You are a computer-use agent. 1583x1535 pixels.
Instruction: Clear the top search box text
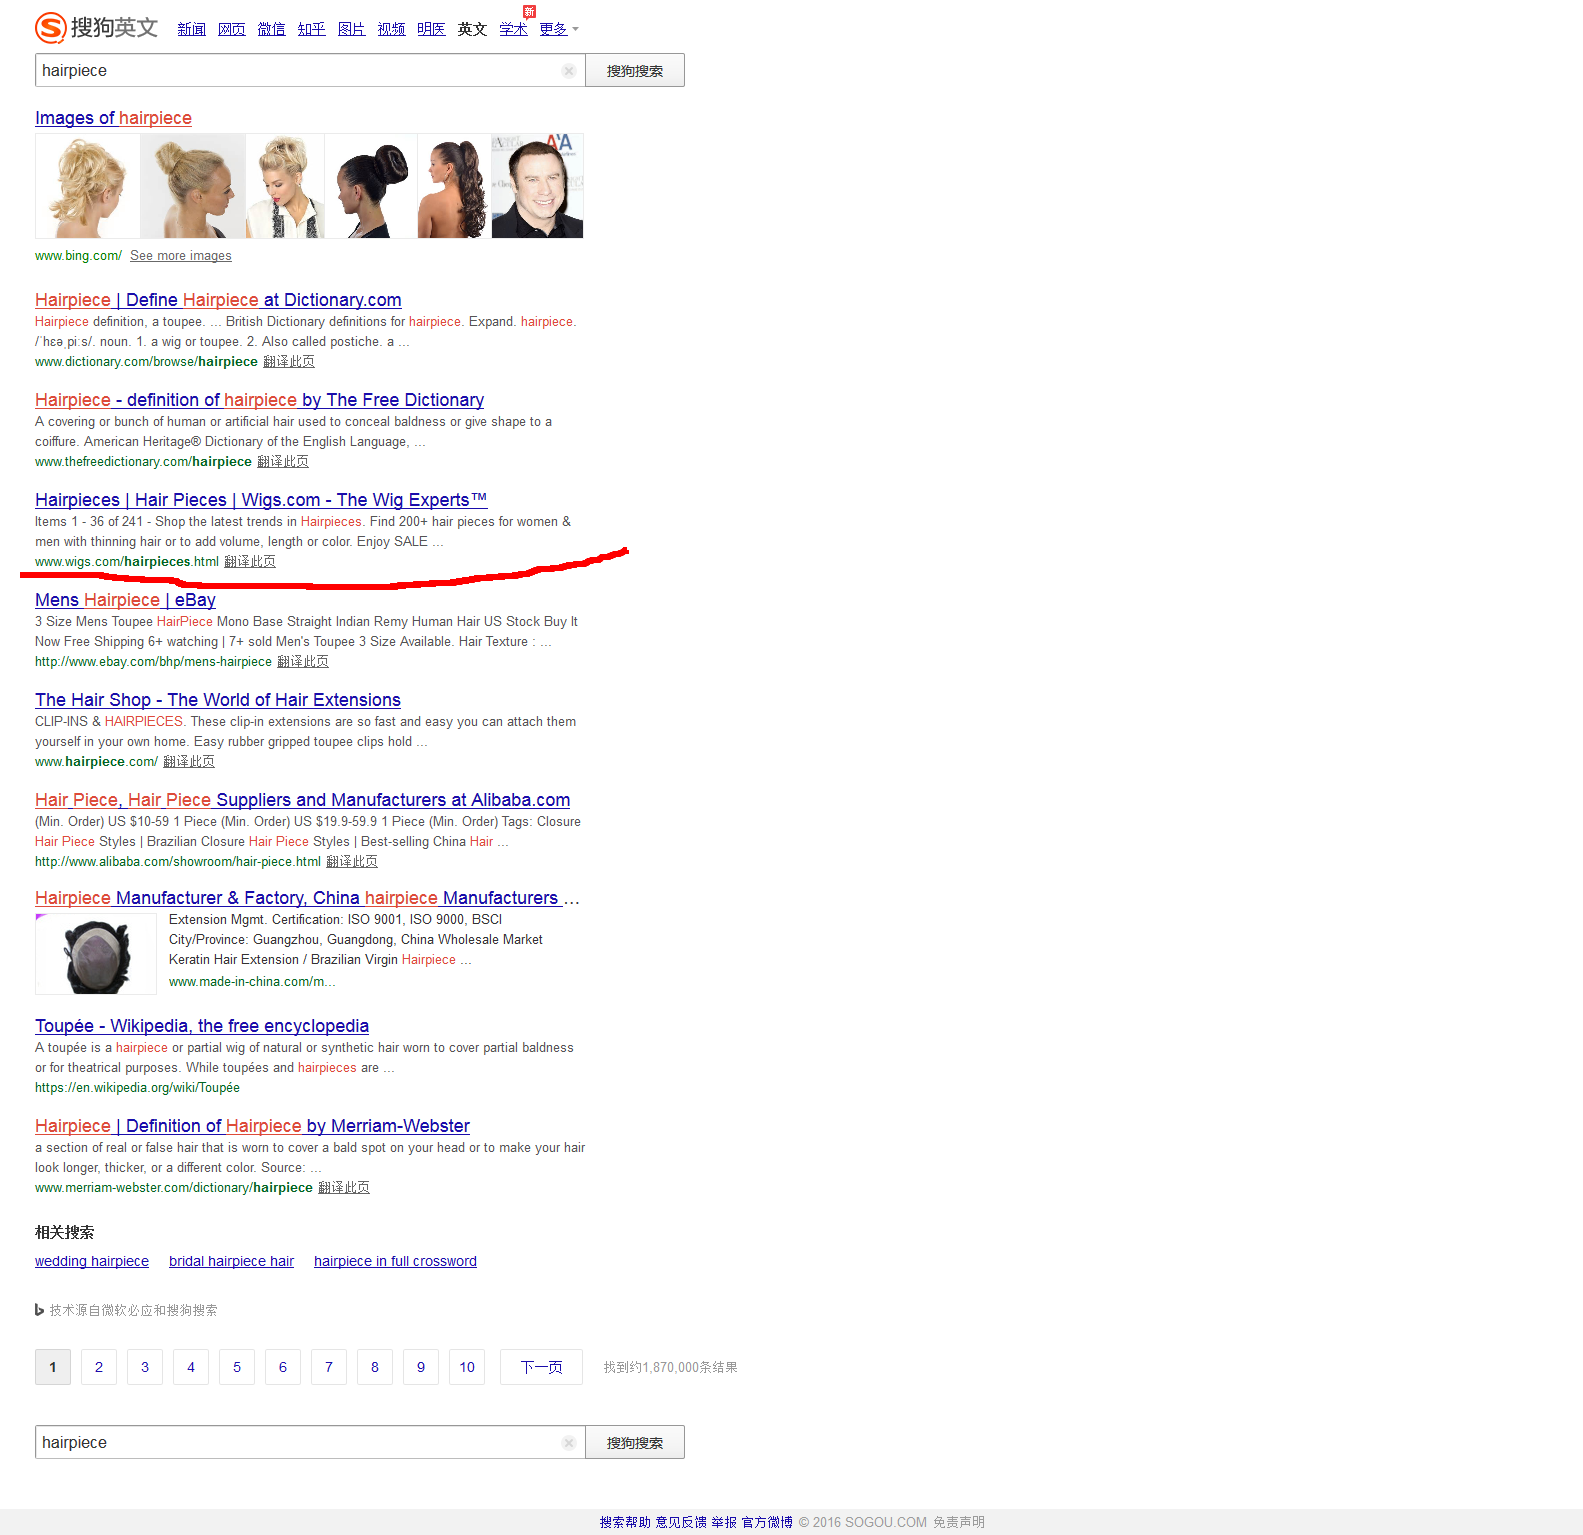coord(568,71)
